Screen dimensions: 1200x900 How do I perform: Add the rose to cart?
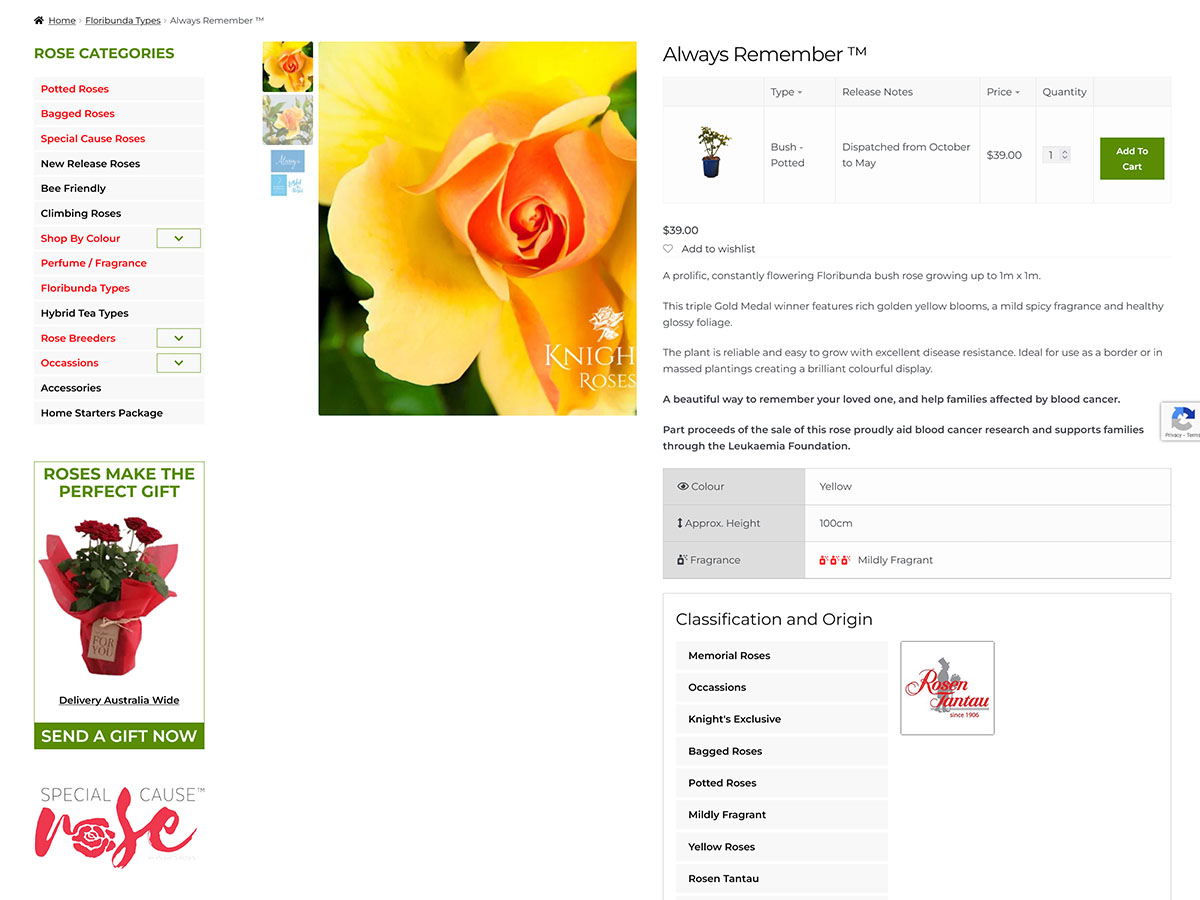pyautogui.click(x=1132, y=159)
